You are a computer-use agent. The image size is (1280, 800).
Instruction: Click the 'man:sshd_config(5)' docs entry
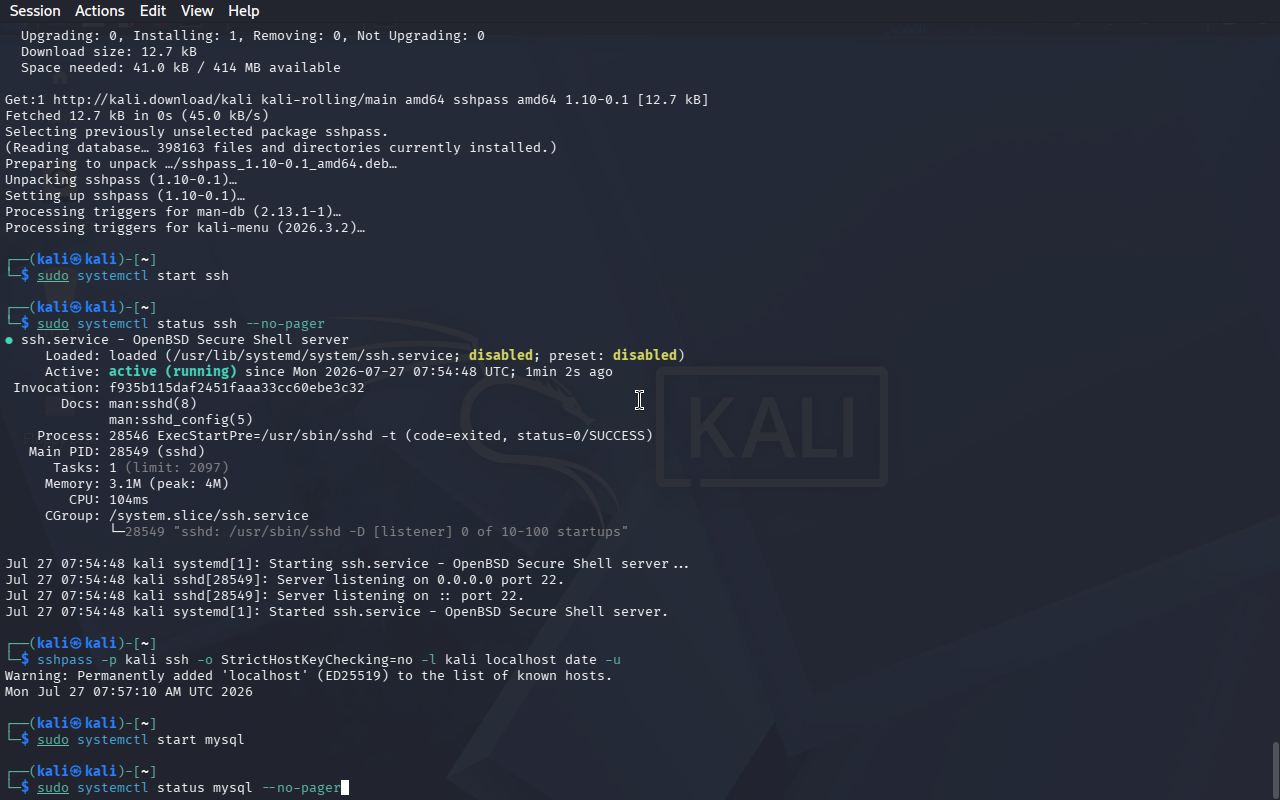pos(181,420)
